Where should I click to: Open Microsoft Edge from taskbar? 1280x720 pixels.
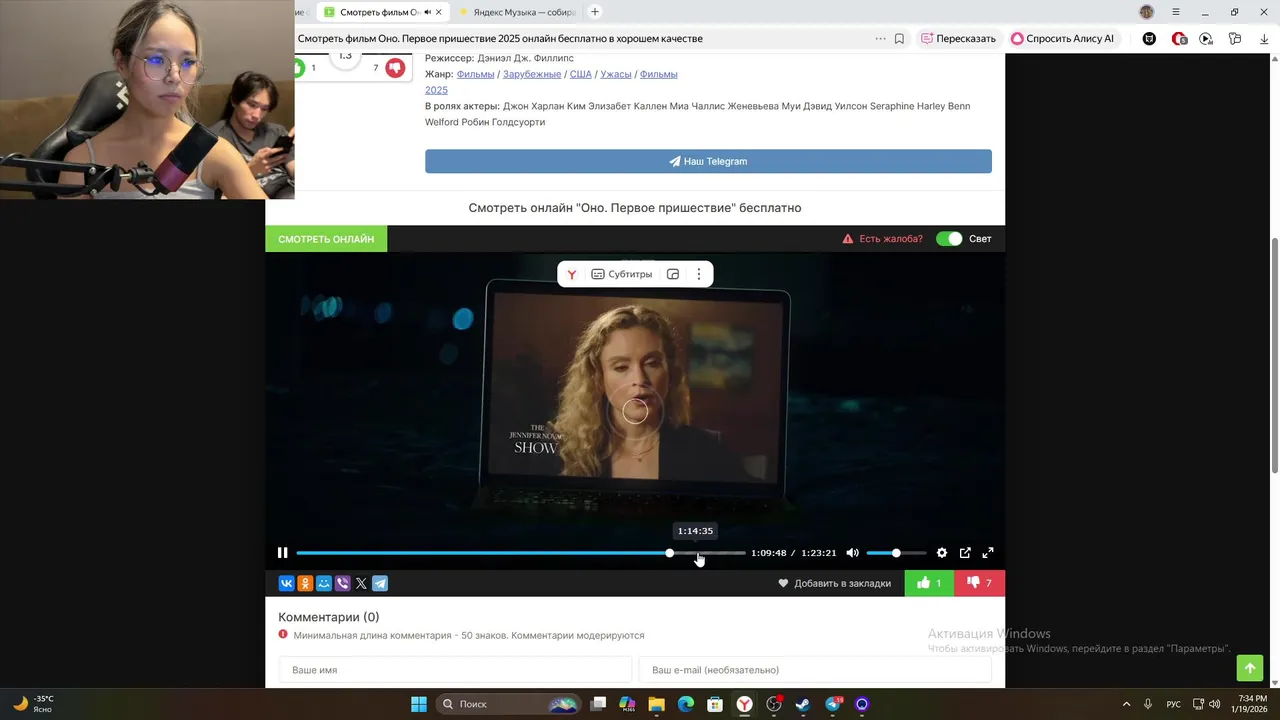(x=686, y=704)
